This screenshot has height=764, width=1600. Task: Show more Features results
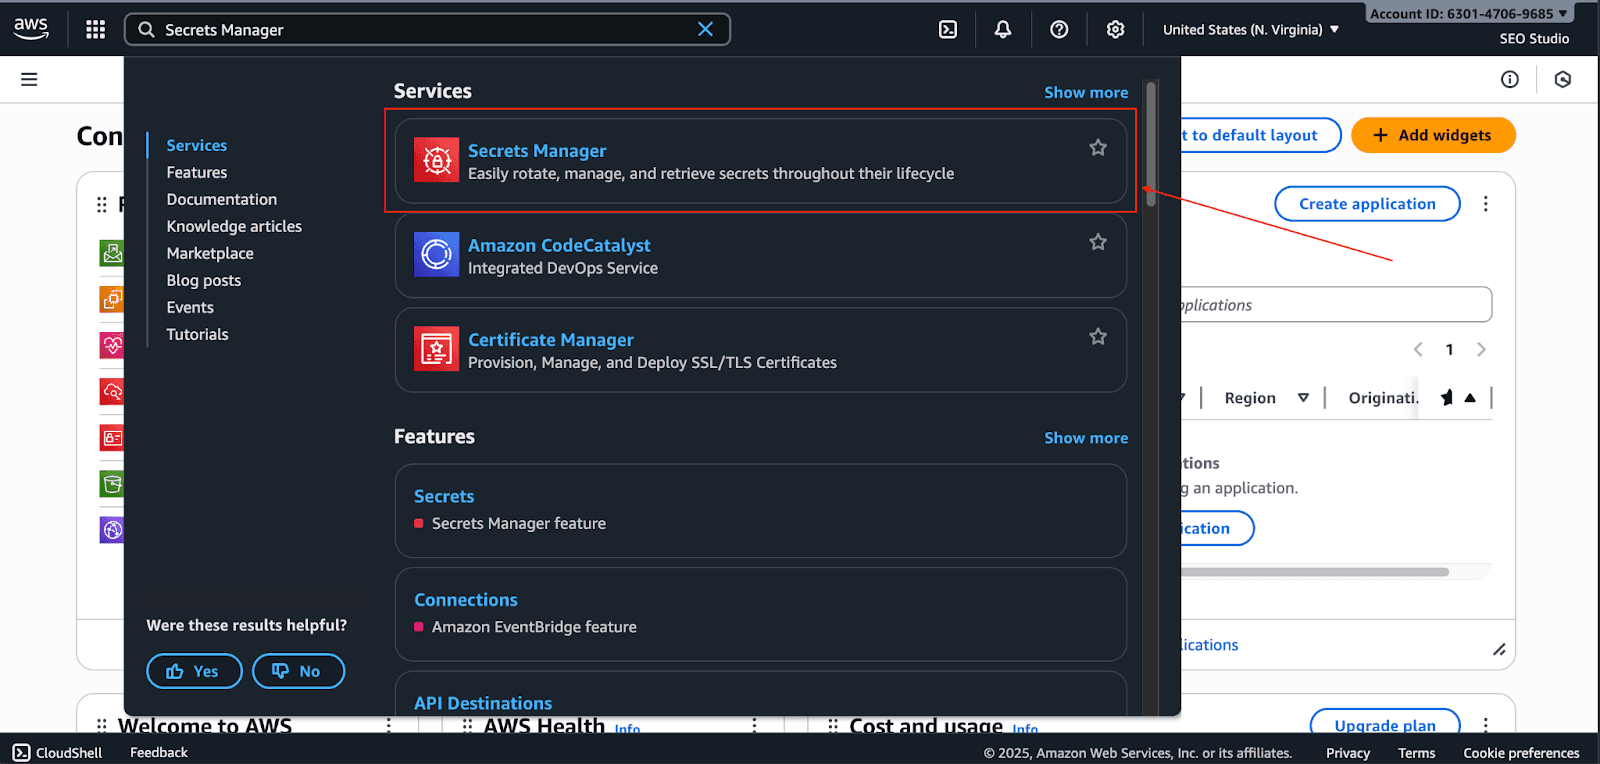(x=1086, y=438)
